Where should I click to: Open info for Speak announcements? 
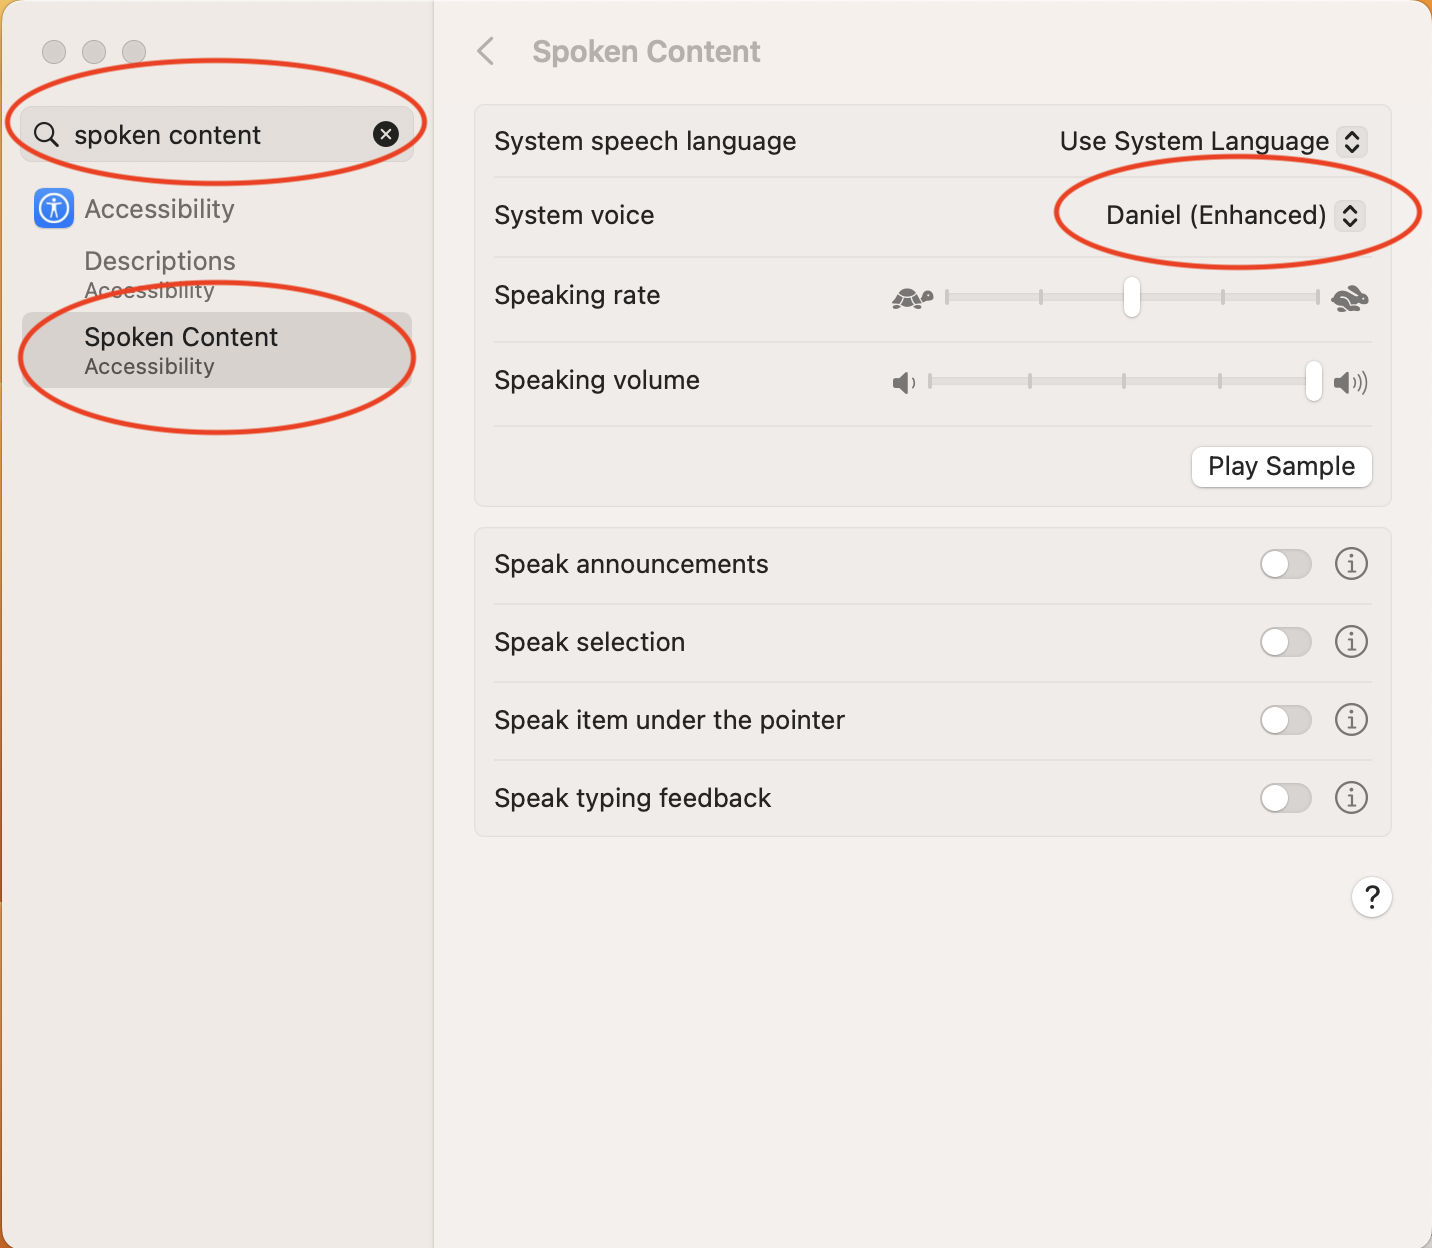[x=1351, y=564]
